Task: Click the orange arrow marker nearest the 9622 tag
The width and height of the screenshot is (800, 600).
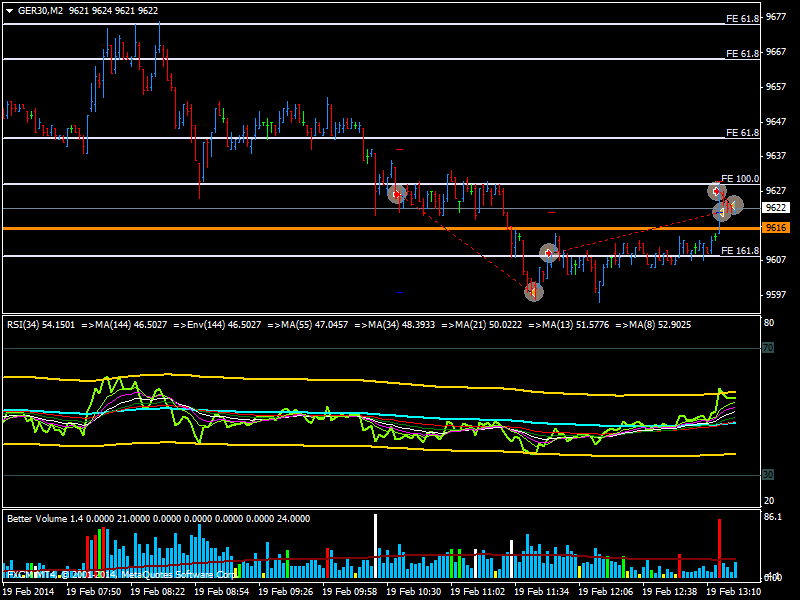Action: coord(734,205)
